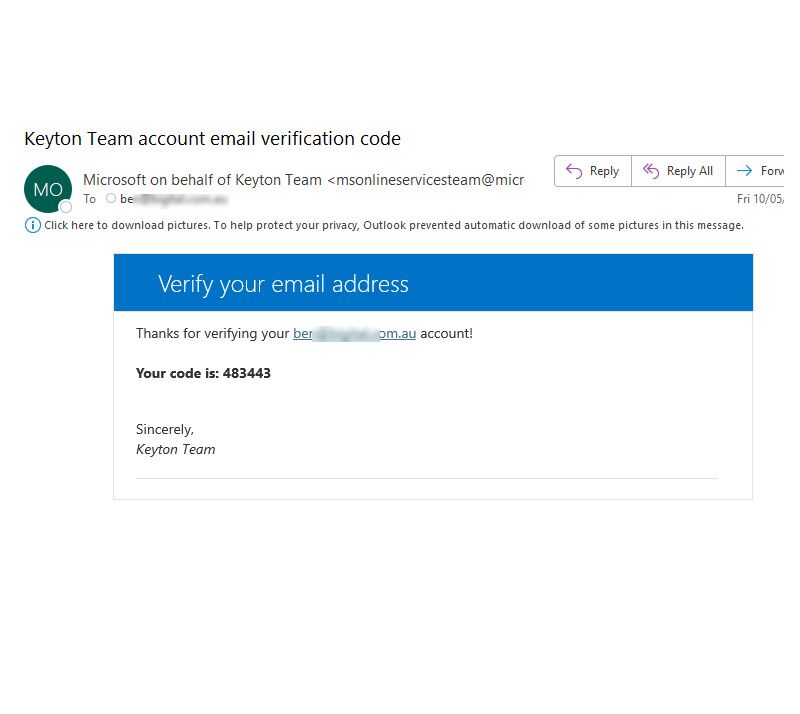Open the email address link in message body
This screenshot has height=714, width=800.
coord(354,333)
